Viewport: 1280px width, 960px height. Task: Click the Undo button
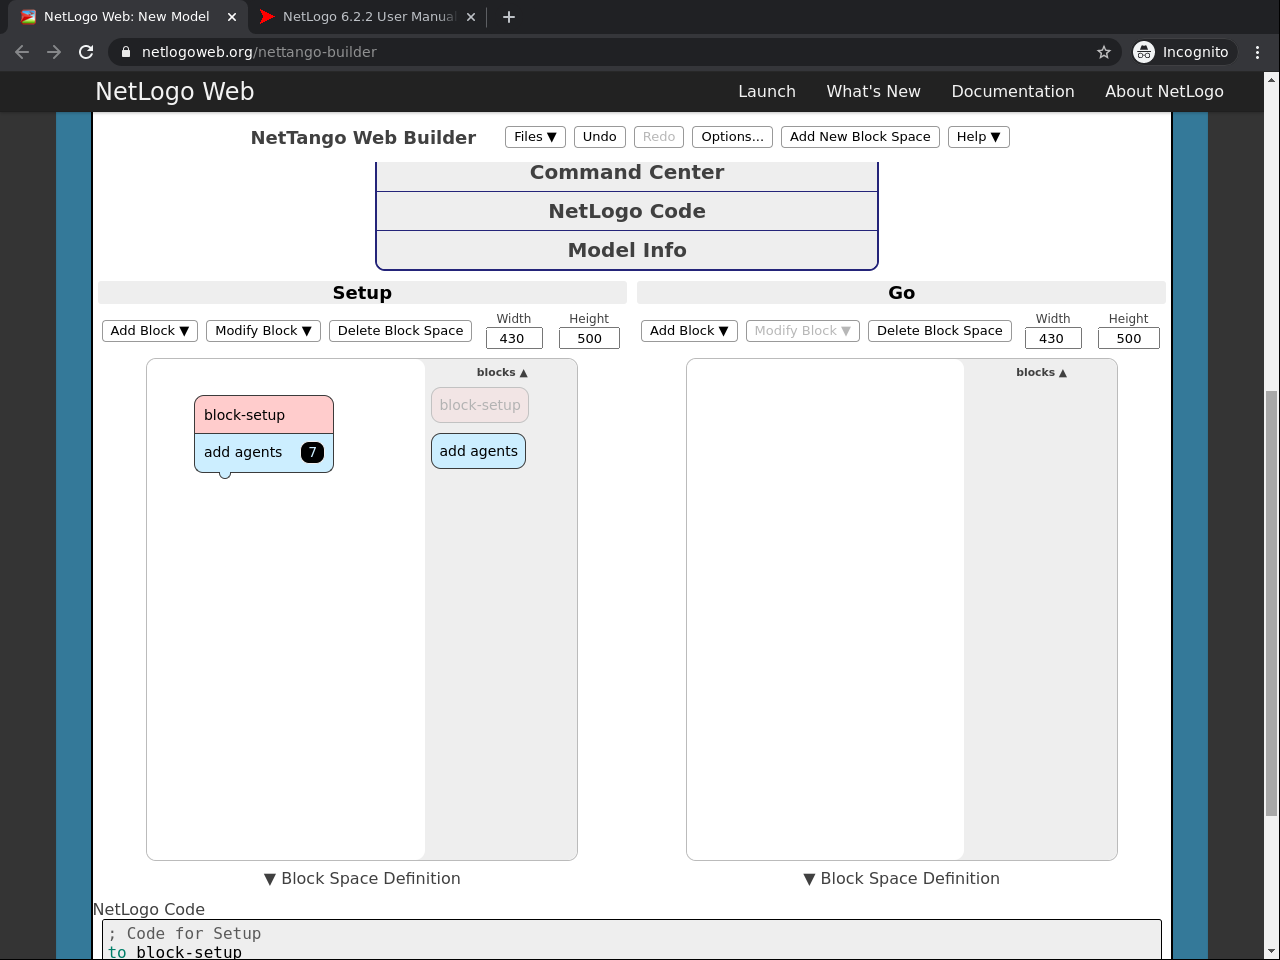pyautogui.click(x=600, y=137)
